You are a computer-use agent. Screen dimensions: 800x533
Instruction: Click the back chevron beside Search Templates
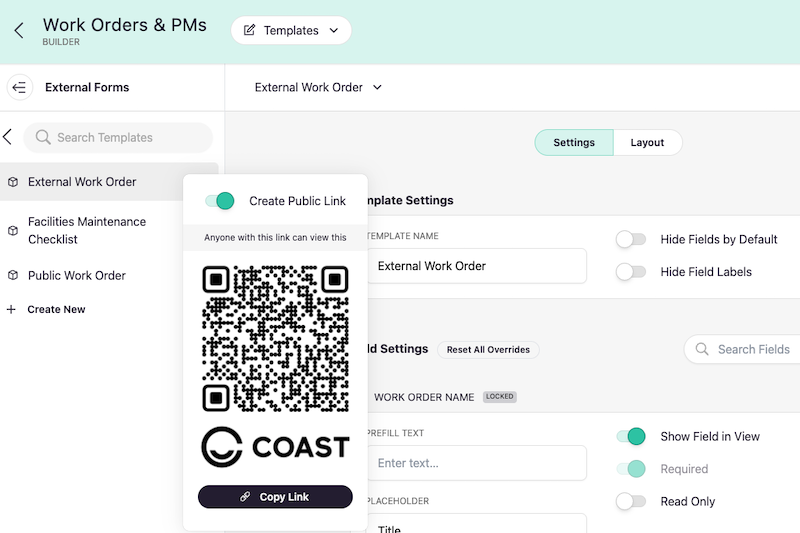[x=8, y=137]
